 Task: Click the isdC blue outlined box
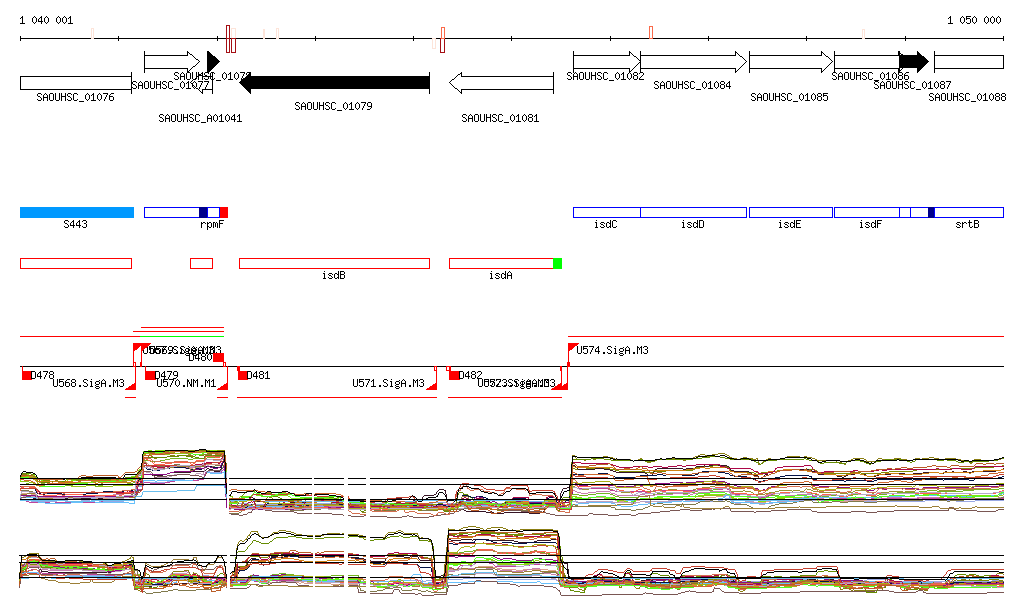tap(607, 212)
